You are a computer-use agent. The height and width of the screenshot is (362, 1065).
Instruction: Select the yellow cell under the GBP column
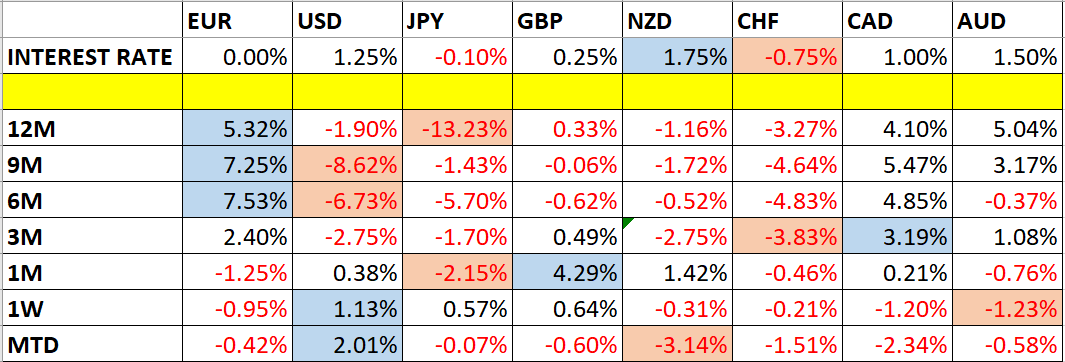(567, 92)
